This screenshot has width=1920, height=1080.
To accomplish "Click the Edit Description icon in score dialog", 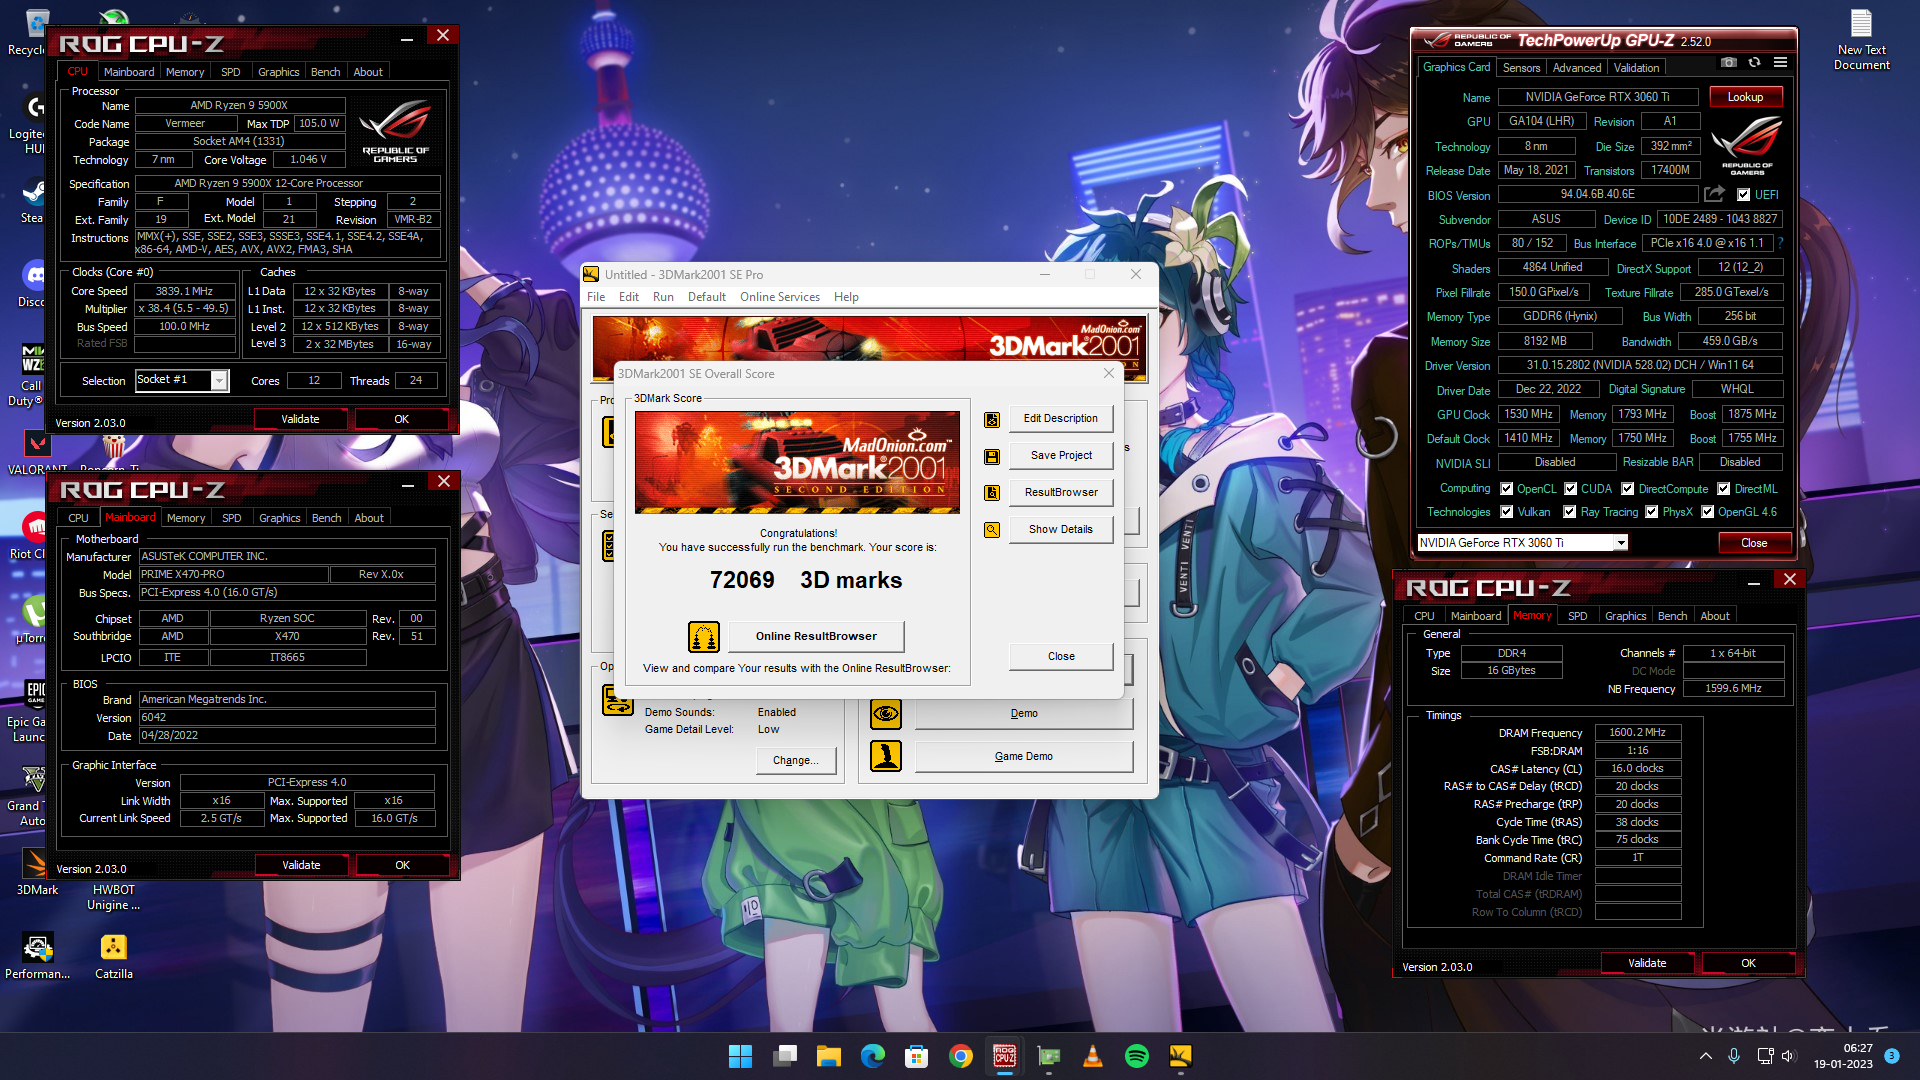I will click(992, 419).
